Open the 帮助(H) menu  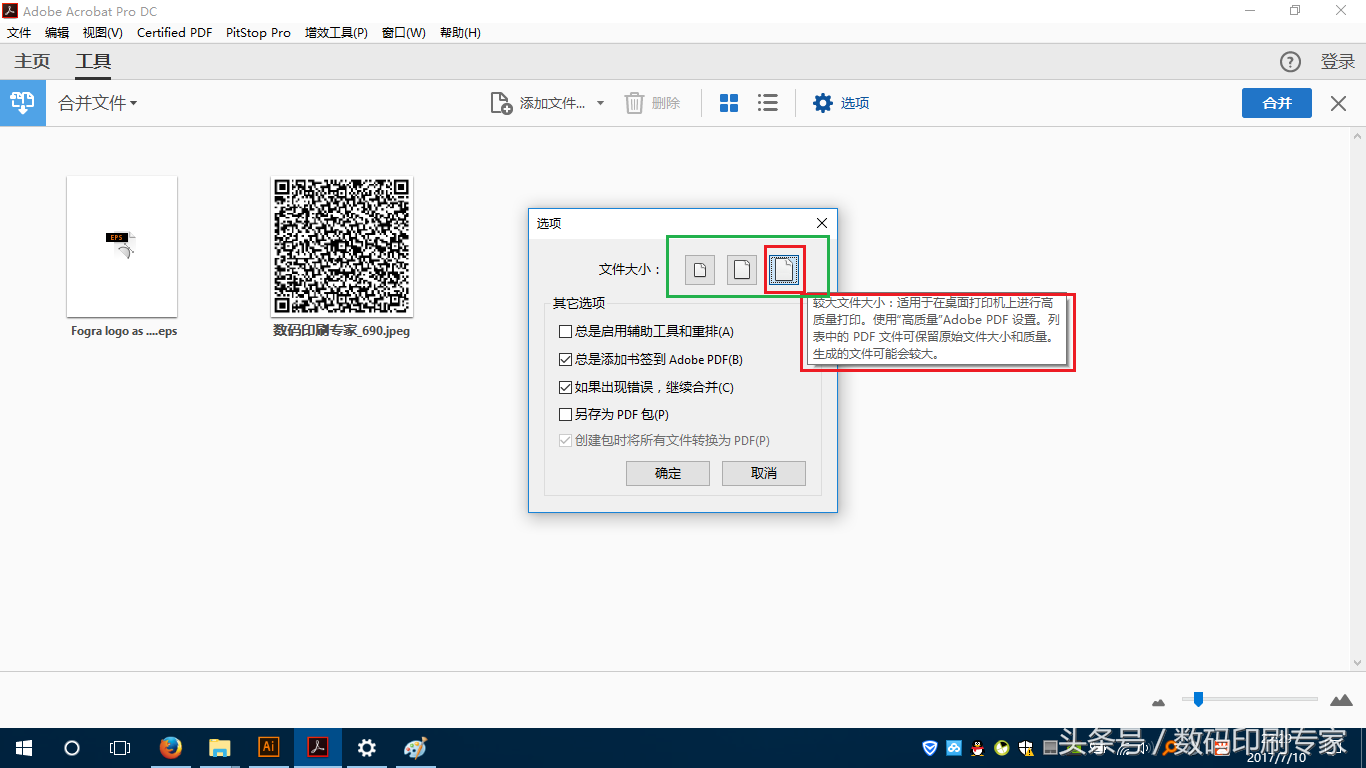pos(460,33)
